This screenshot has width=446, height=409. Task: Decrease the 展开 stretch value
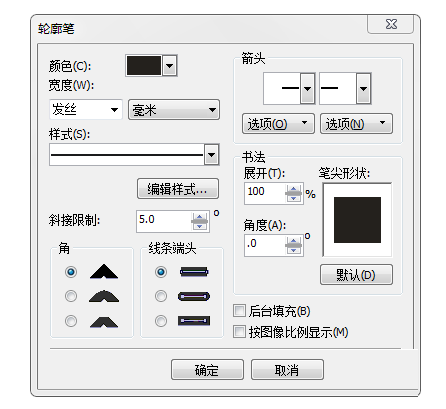pyautogui.click(x=293, y=198)
